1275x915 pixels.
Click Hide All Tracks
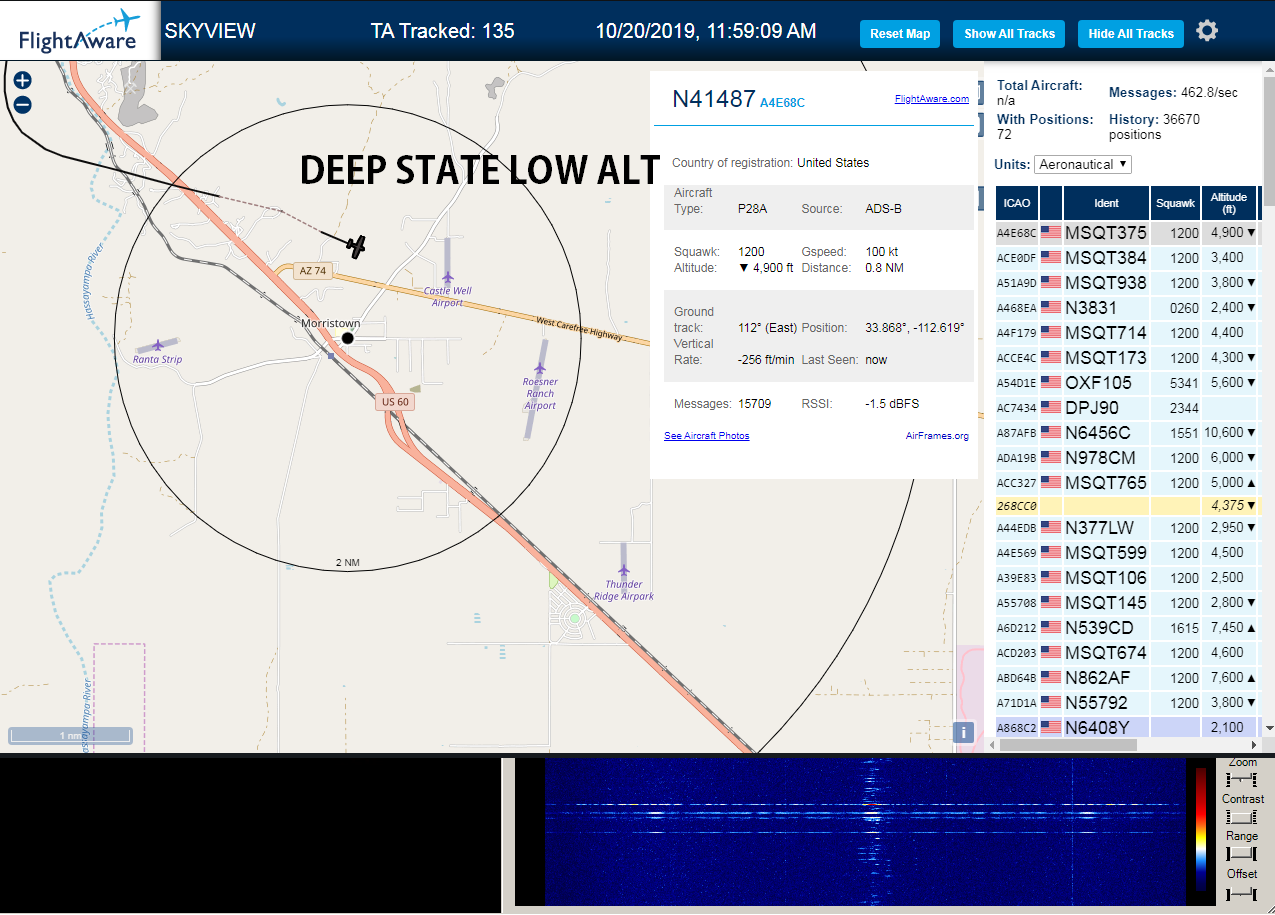pos(1131,33)
